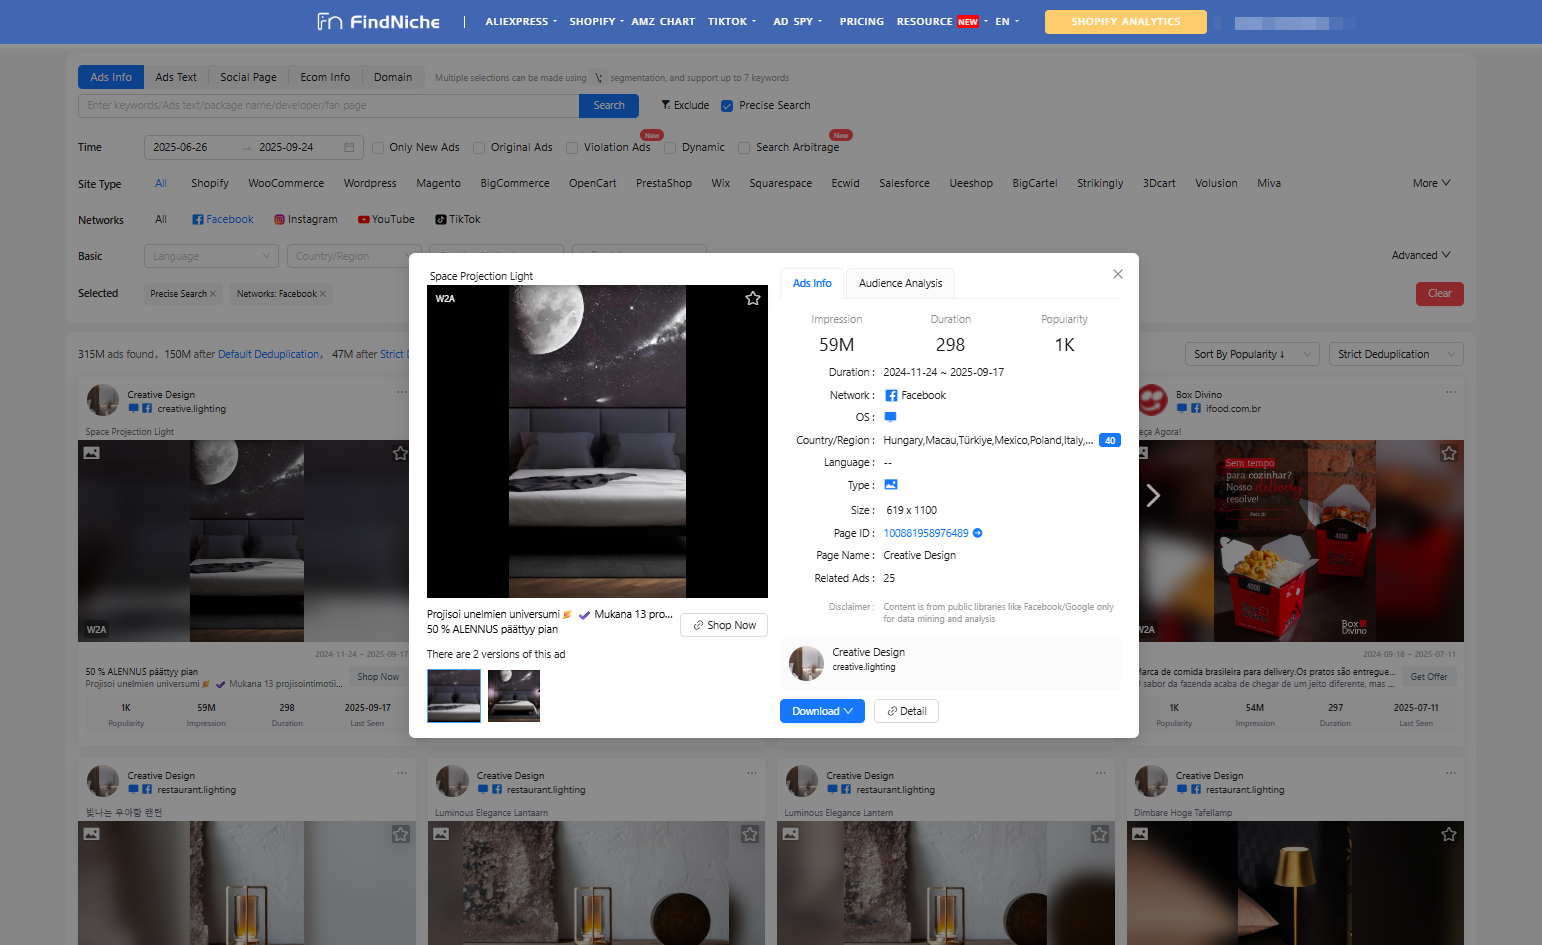Star the Space Projection Light ad in the modal
1542x945 pixels.
[753, 298]
